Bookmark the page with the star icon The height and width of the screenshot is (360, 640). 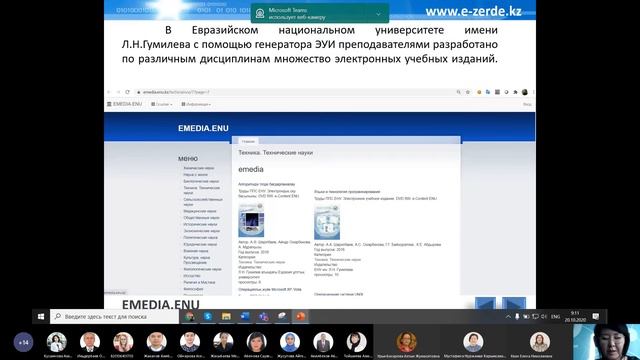pyautogui.click(x=468, y=92)
